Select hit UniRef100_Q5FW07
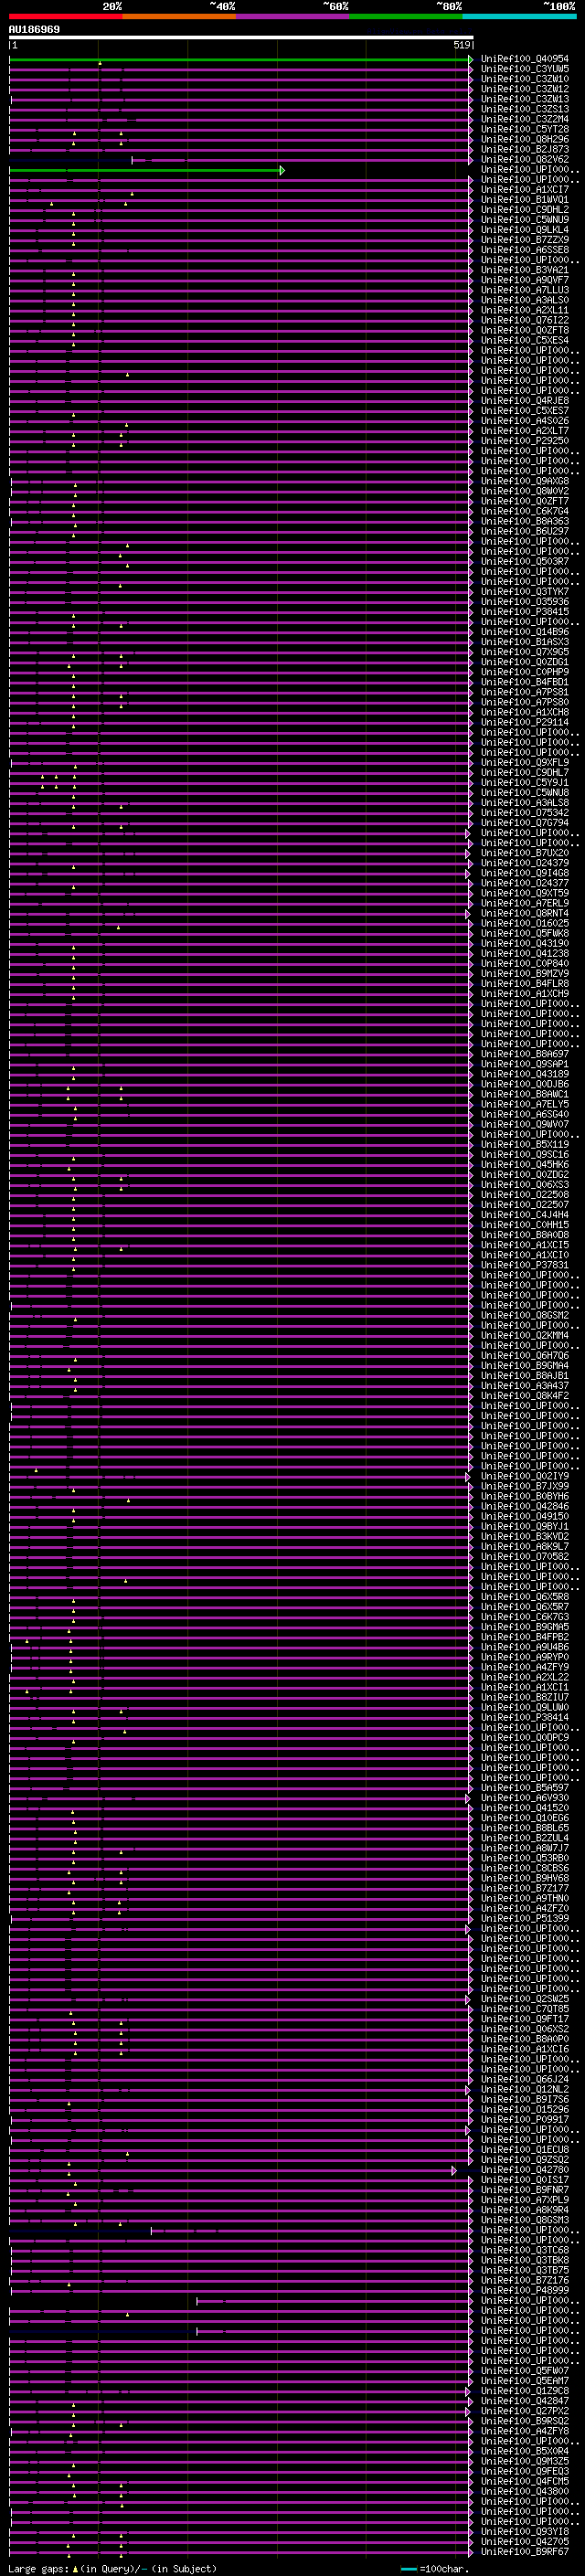The image size is (585, 2576). point(525,2370)
